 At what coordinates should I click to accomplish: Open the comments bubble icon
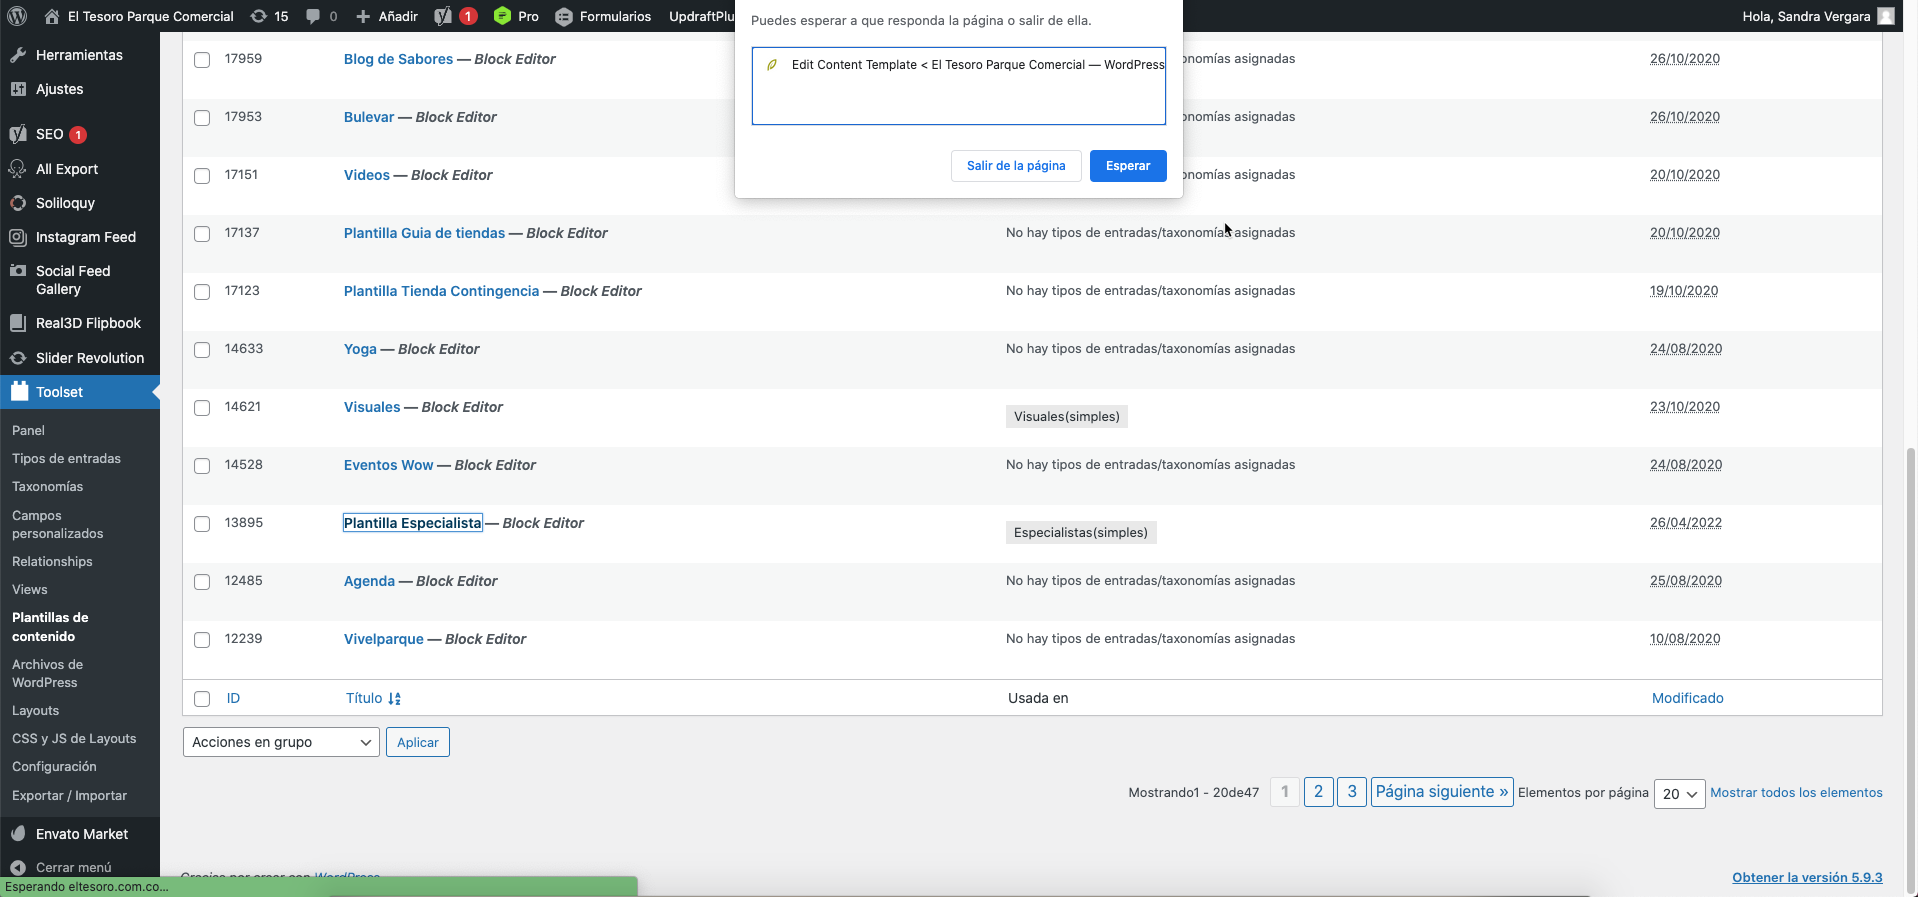[313, 16]
